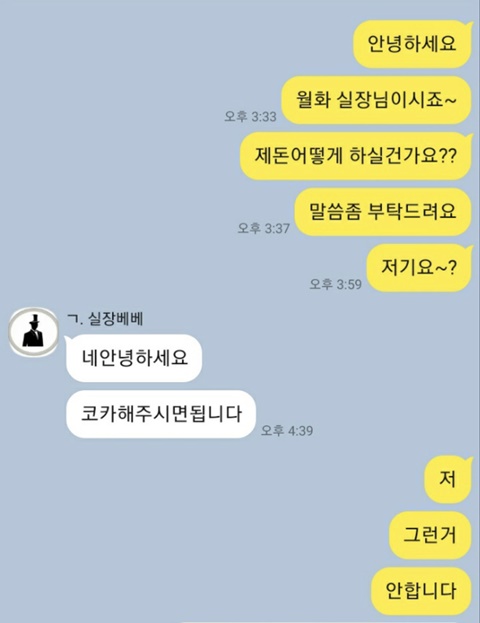Open the top-hat silhouette profile picture
The height and width of the screenshot is (623, 480).
click(x=34, y=332)
